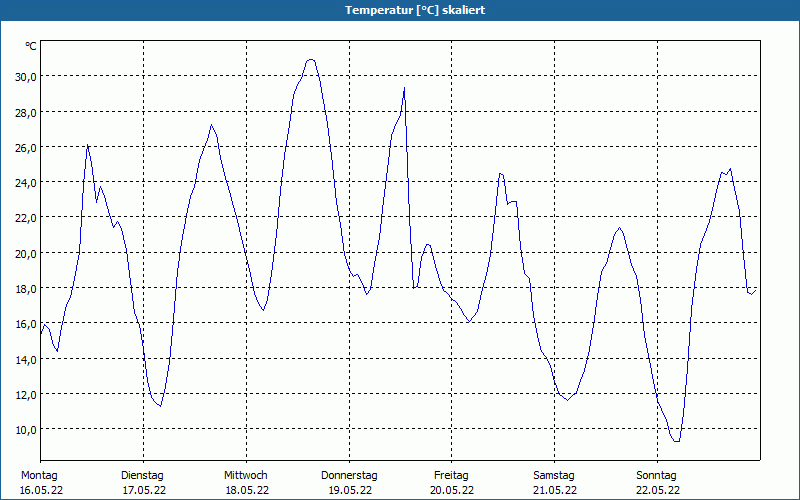Select the 18,0 y-axis tick label
800x500 pixels.
25,288
